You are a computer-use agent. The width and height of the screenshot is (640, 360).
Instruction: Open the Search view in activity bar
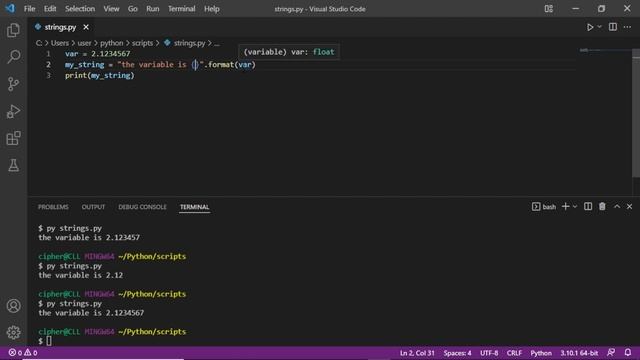click(x=13, y=57)
